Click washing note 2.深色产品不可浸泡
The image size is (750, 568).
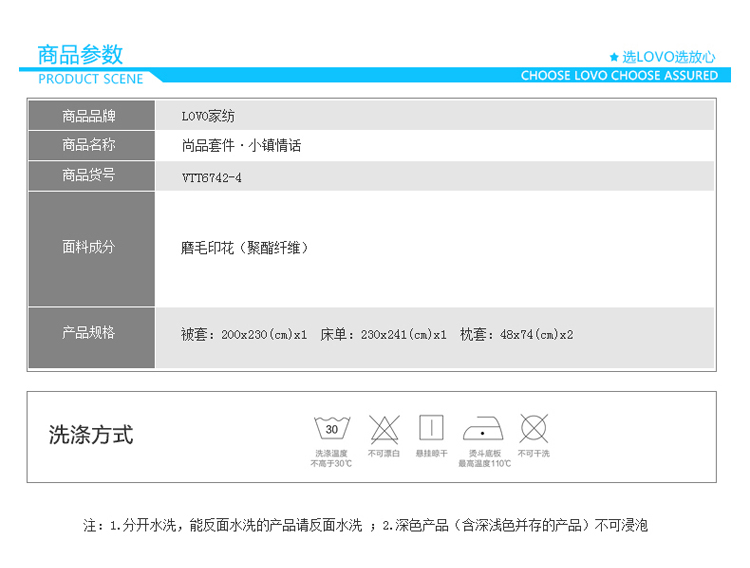[x=515, y=525]
